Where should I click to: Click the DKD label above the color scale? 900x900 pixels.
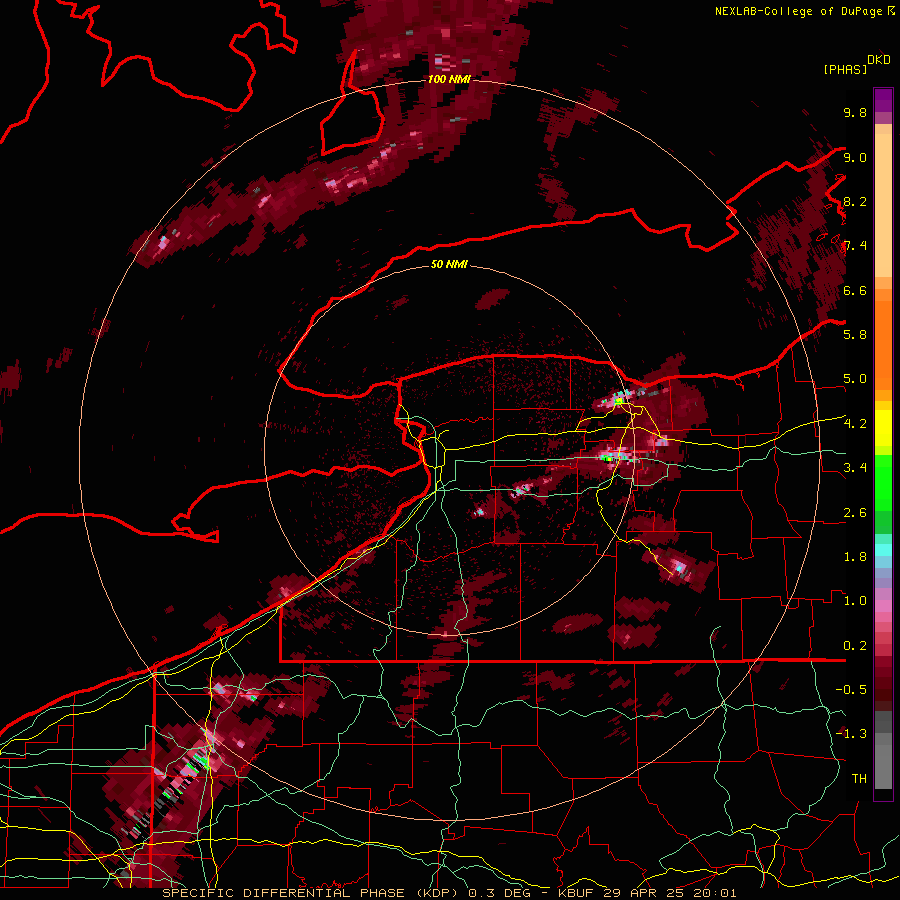(879, 60)
